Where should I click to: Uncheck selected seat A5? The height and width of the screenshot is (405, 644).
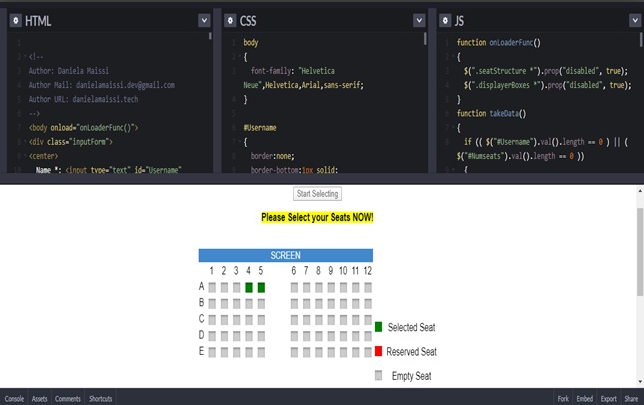click(x=261, y=288)
